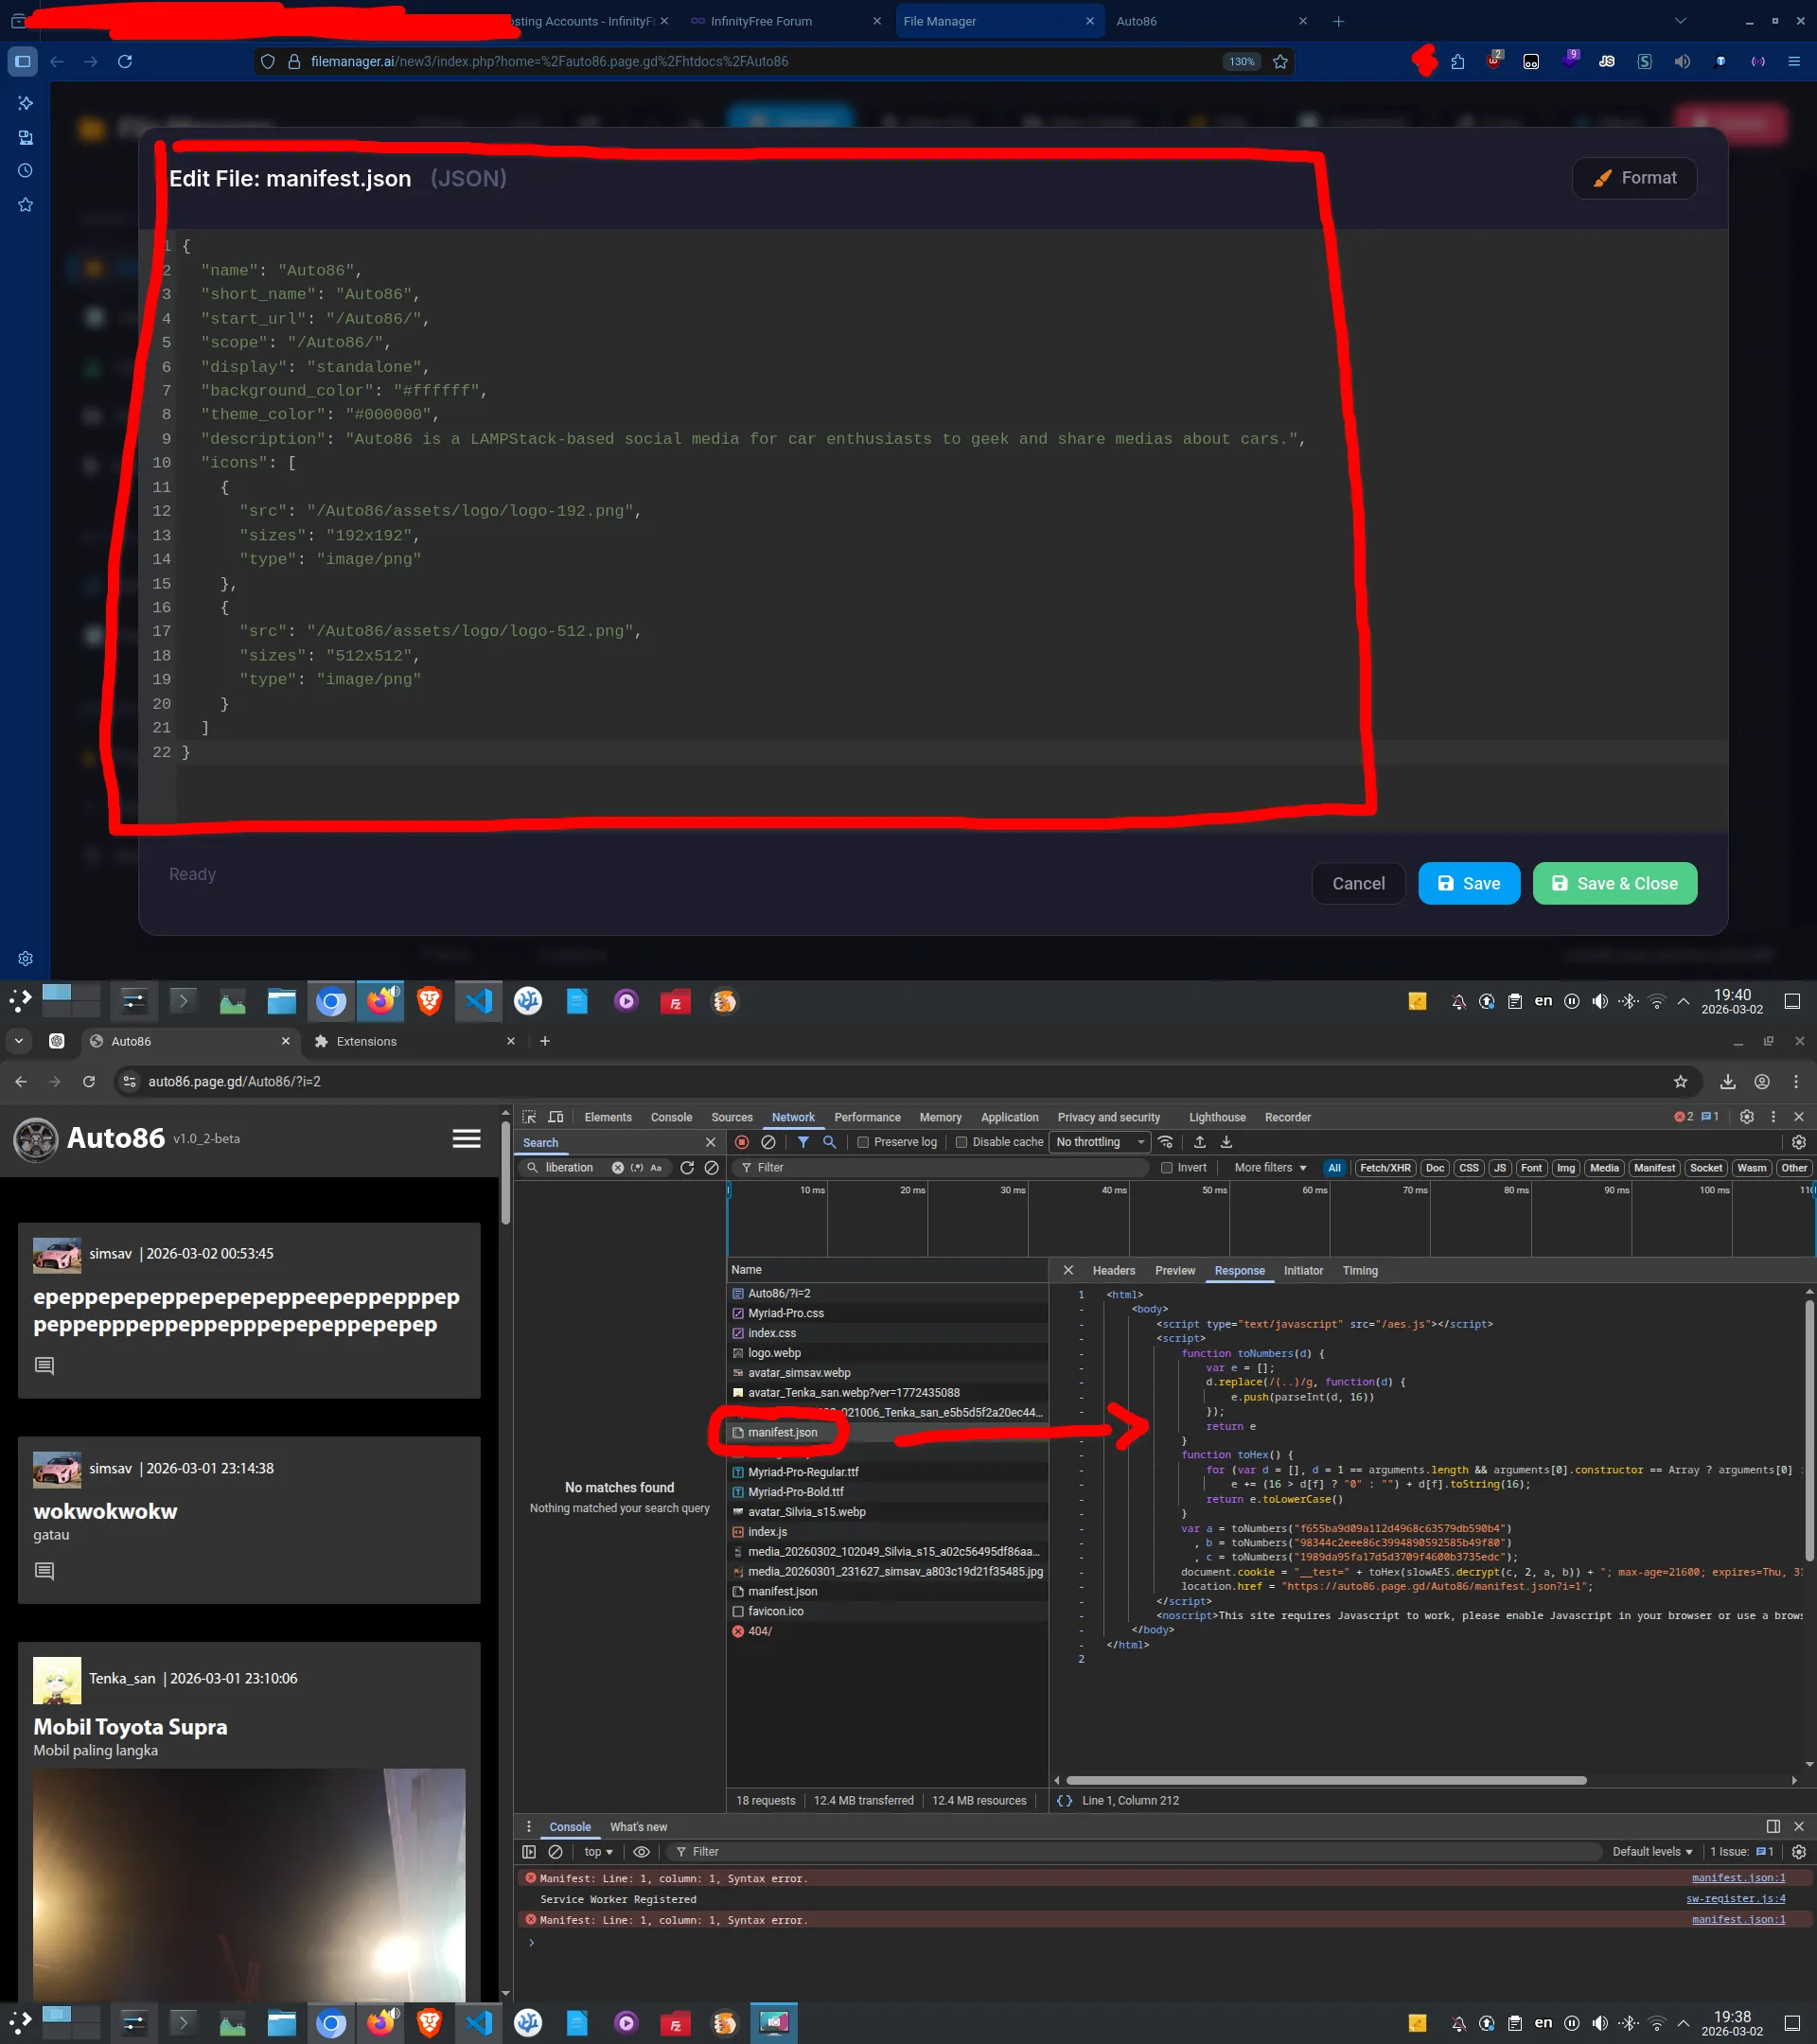
Task: Expand the More filters dropdown
Action: coord(1270,1168)
